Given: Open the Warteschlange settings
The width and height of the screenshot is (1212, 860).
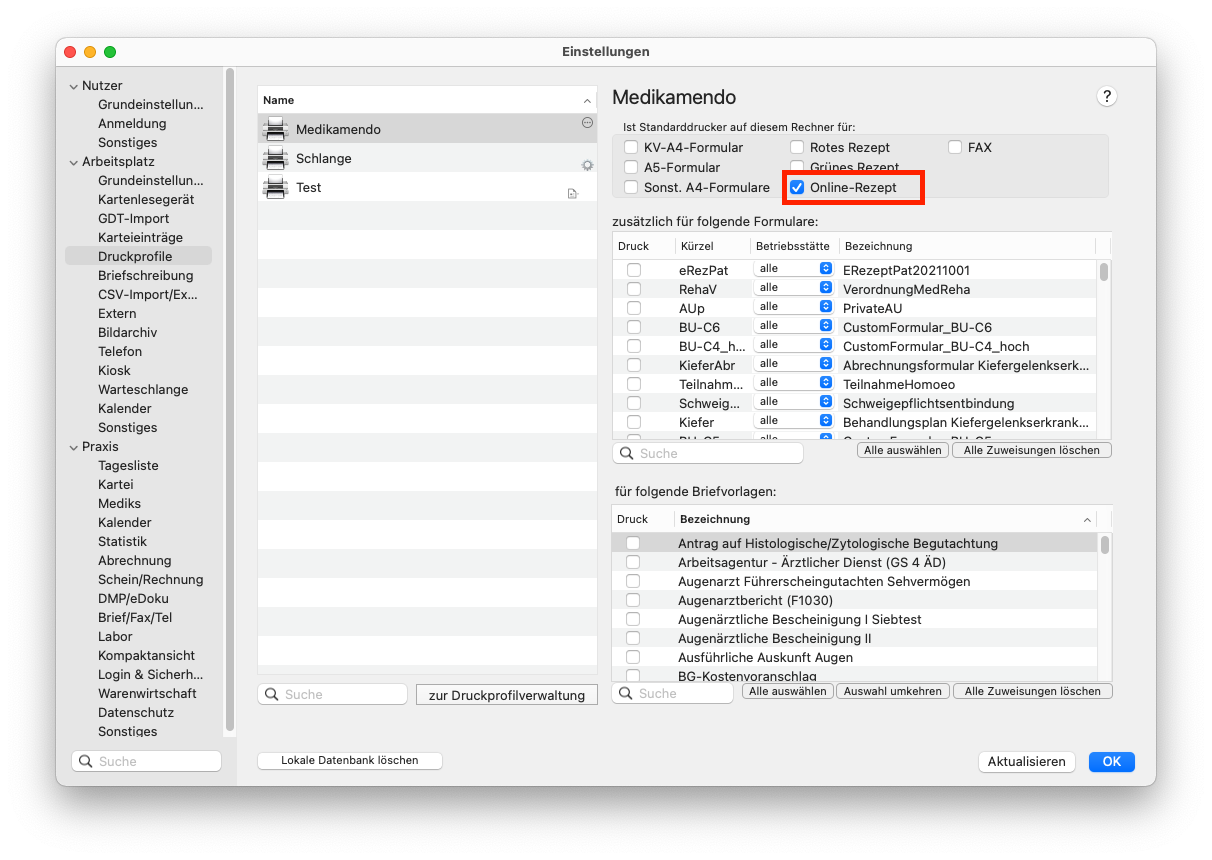Looking at the screenshot, I should (143, 389).
